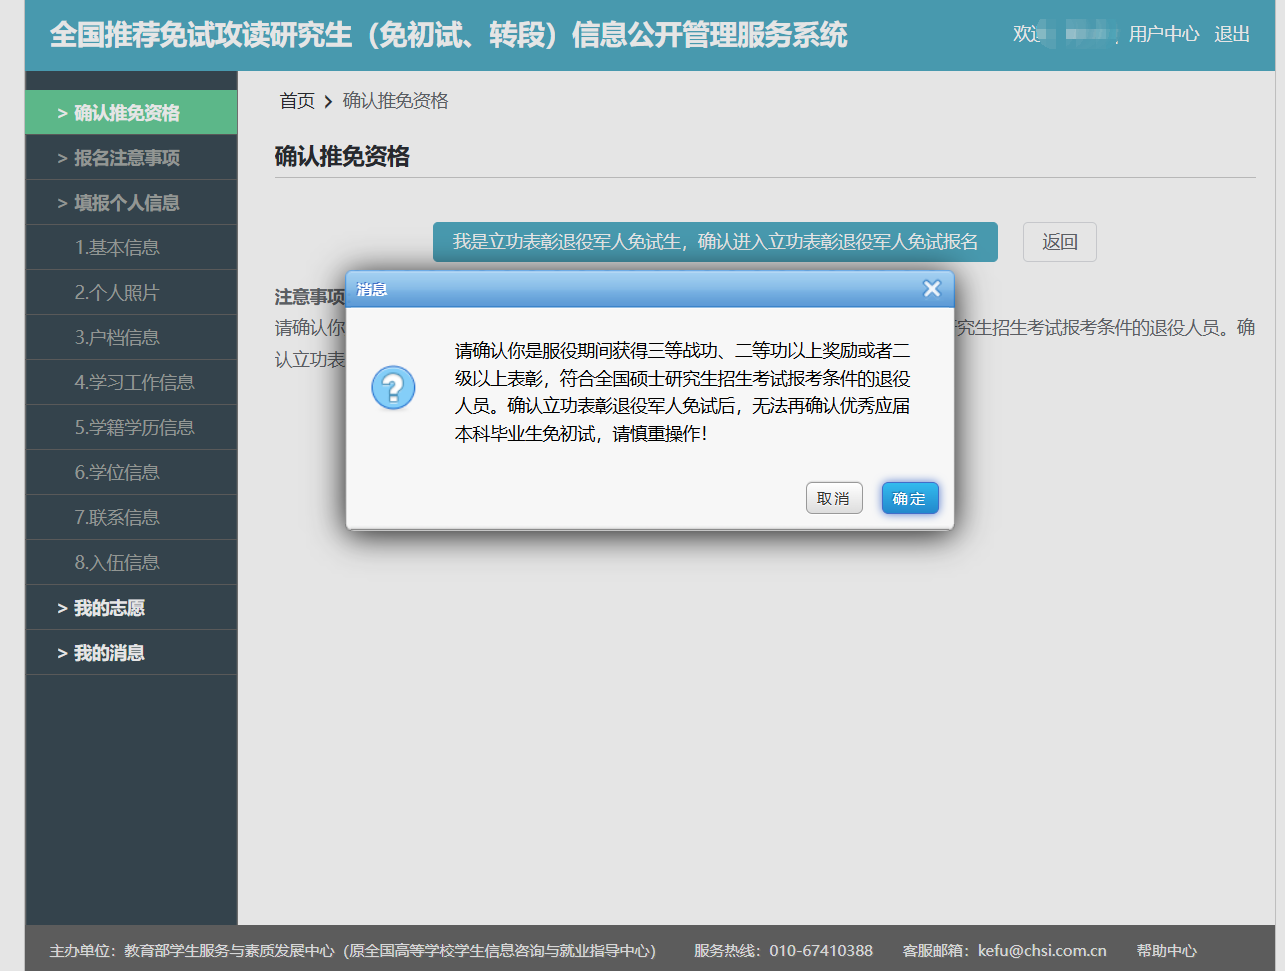Expand 填报个人信息 section
Image resolution: width=1285 pixels, height=971 pixels.
coord(127,203)
